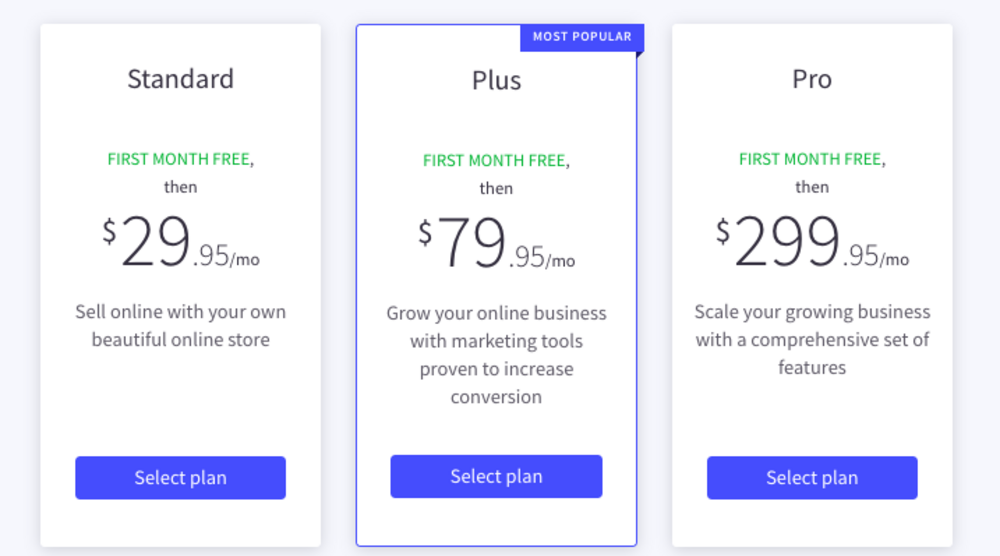Click the $29.95/mo price
Viewport: 1000px width, 556px height.
coord(180,244)
